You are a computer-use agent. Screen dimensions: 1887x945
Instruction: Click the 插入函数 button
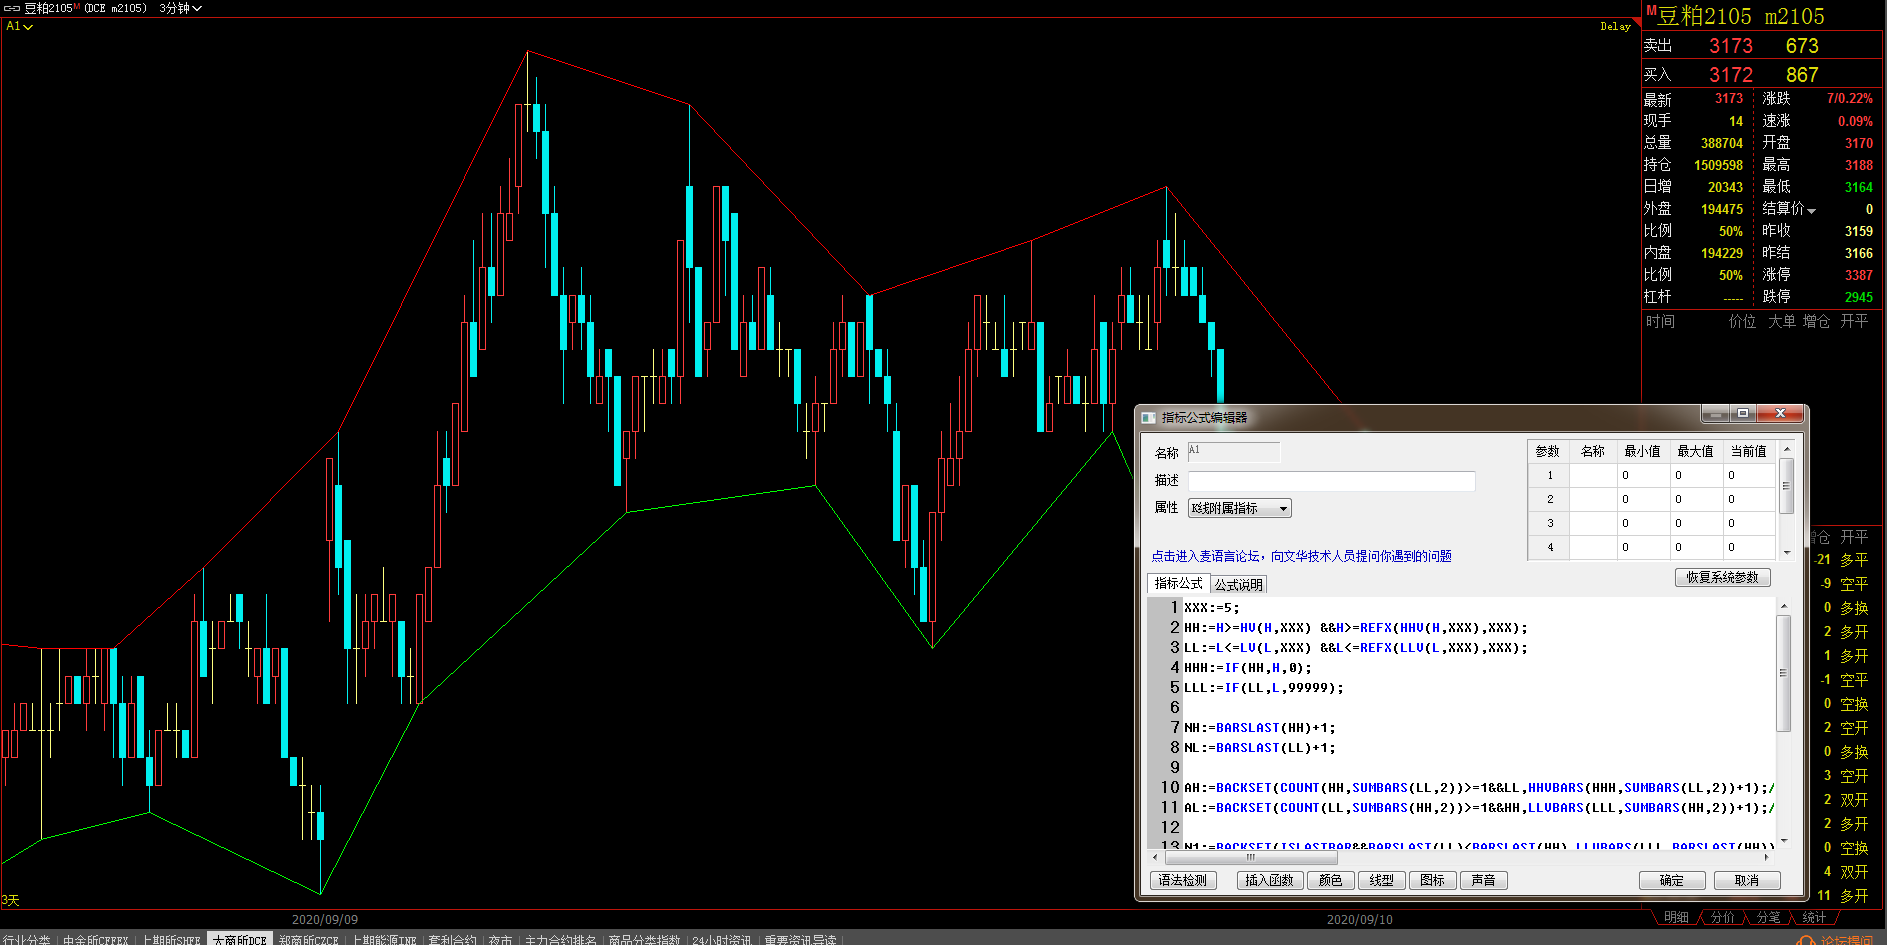click(1269, 880)
